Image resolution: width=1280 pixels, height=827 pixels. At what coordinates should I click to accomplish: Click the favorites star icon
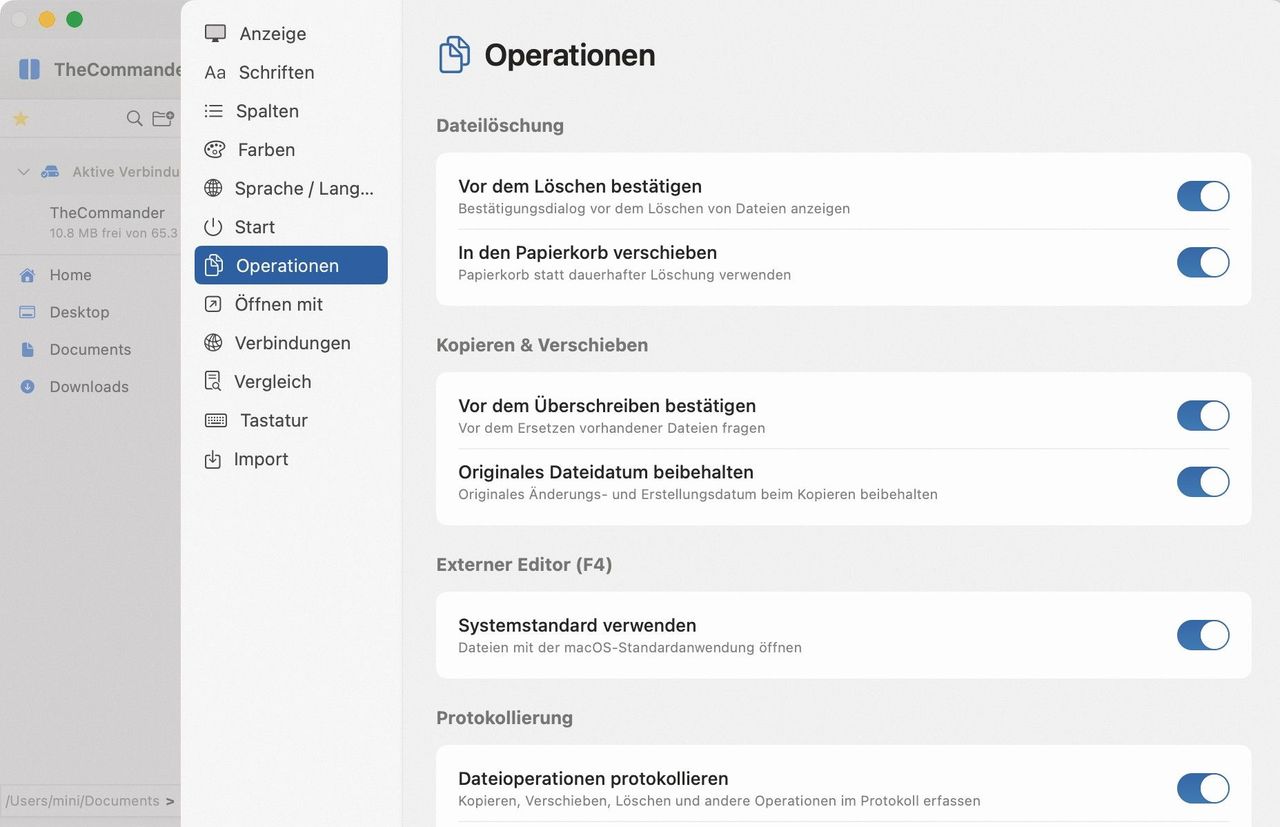click(20, 119)
